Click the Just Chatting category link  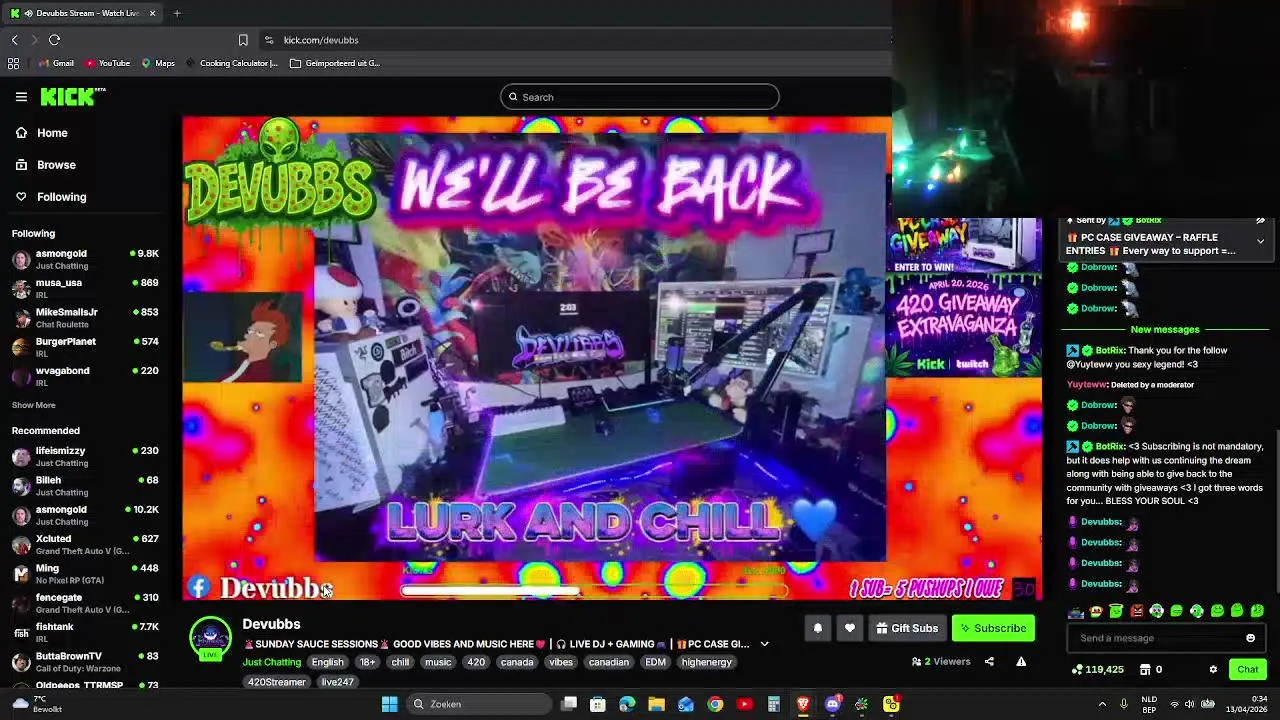pyautogui.click(x=272, y=662)
